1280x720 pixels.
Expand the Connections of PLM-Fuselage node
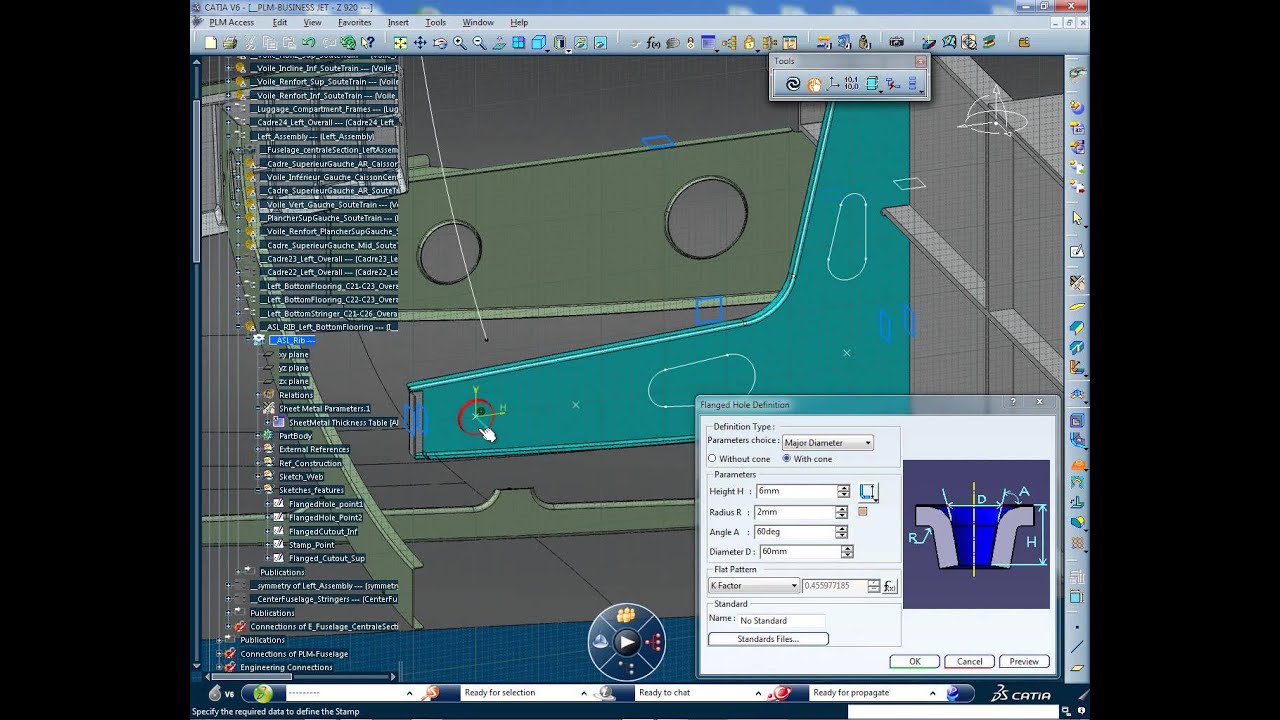click(219, 654)
